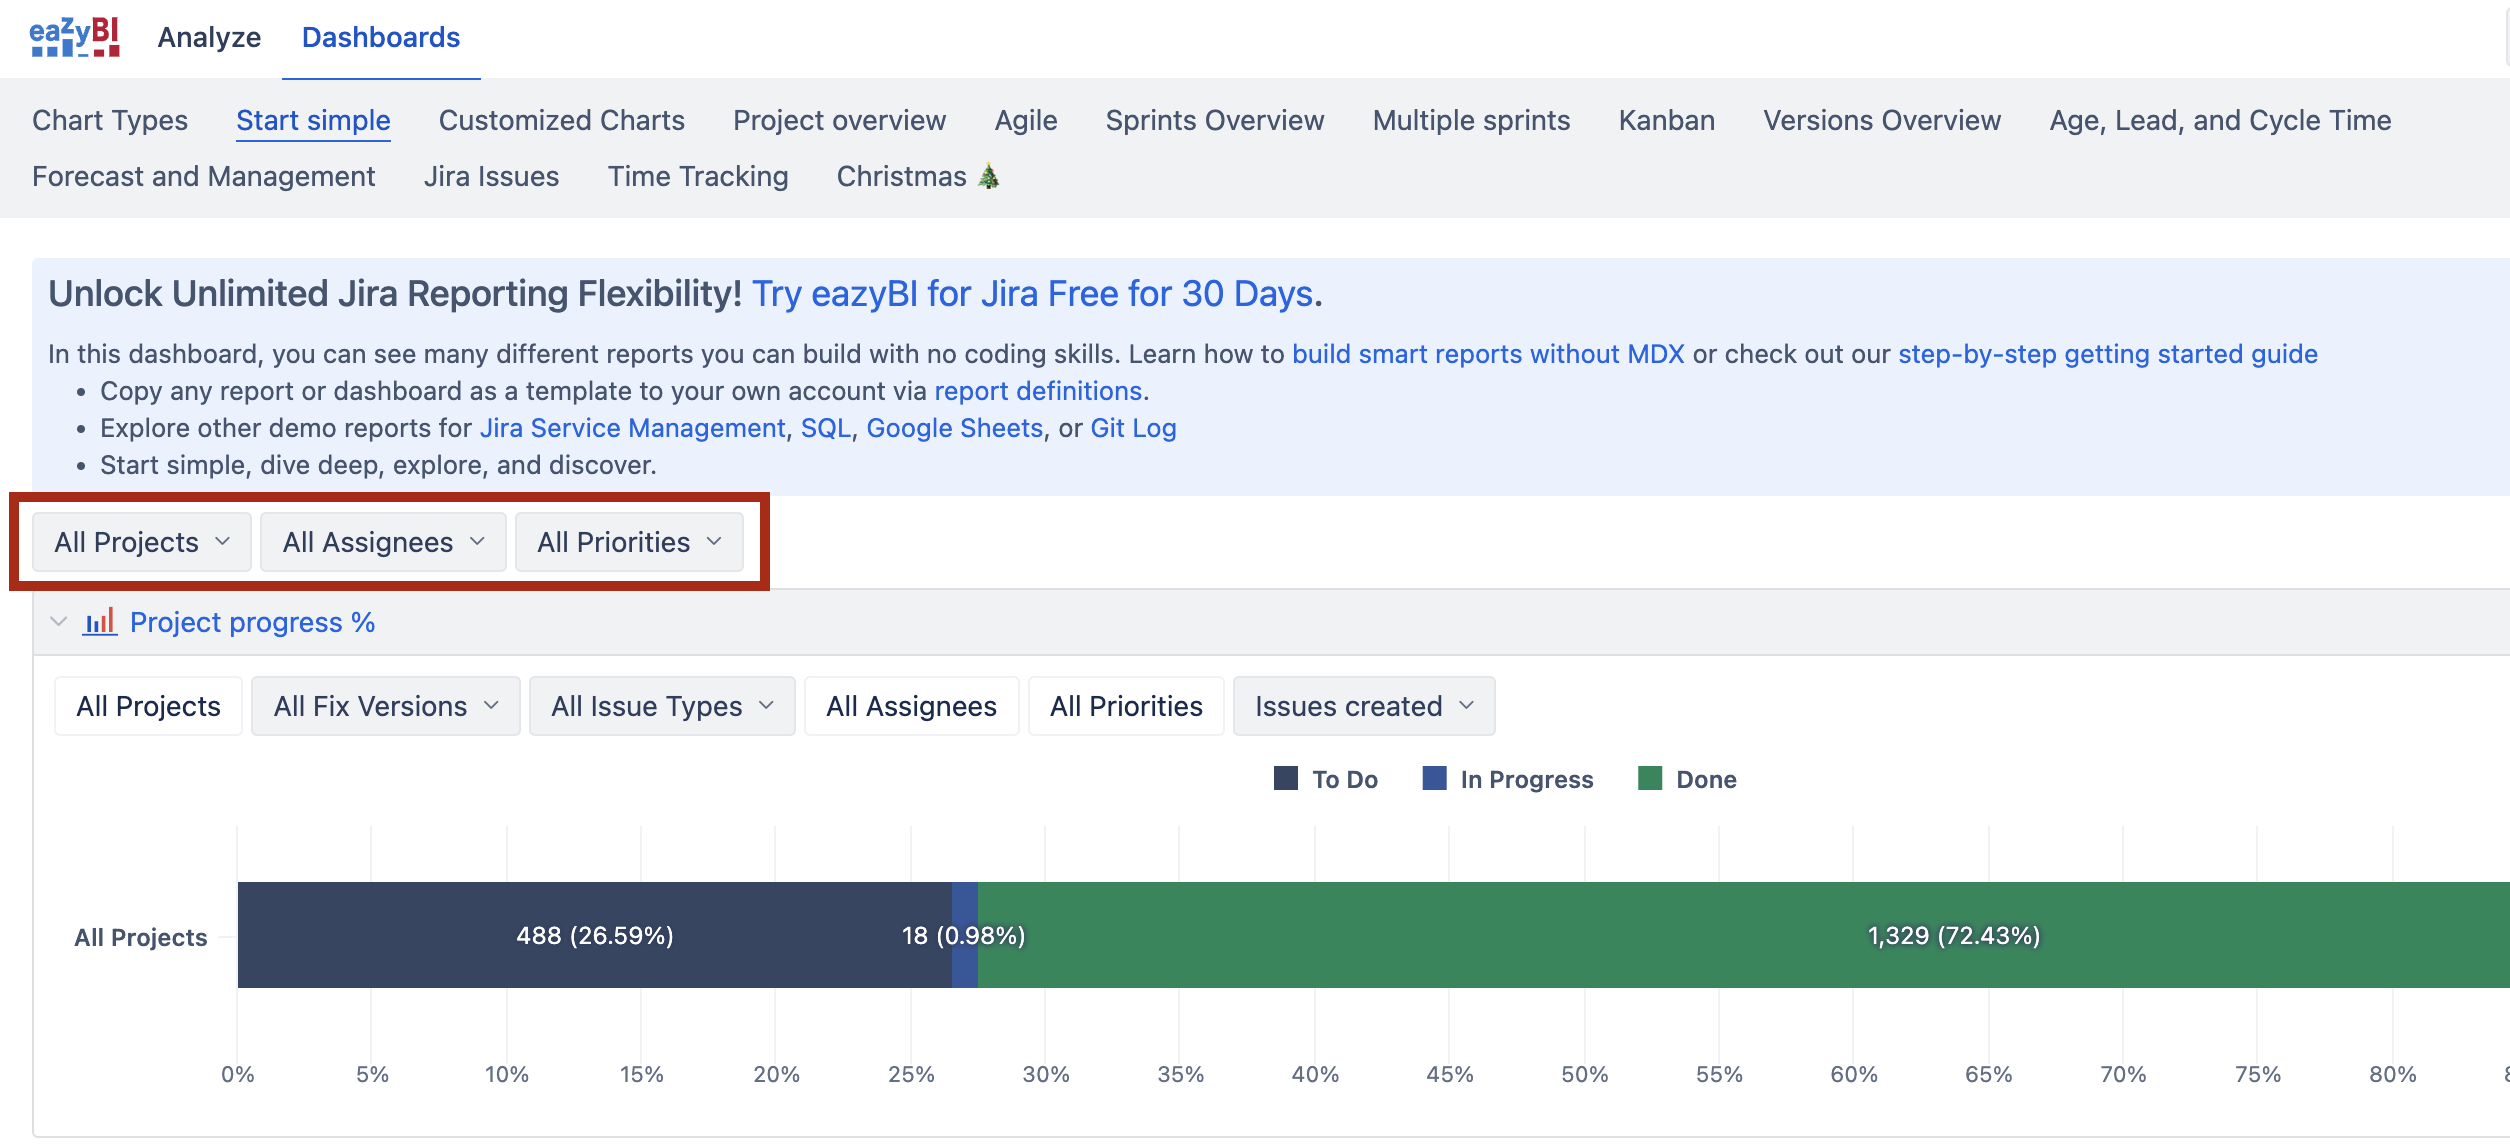Image resolution: width=2510 pixels, height=1144 pixels.
Task: Switch to Forecast and Management tab
Action: pyautogui.click(x=204, y=176)
